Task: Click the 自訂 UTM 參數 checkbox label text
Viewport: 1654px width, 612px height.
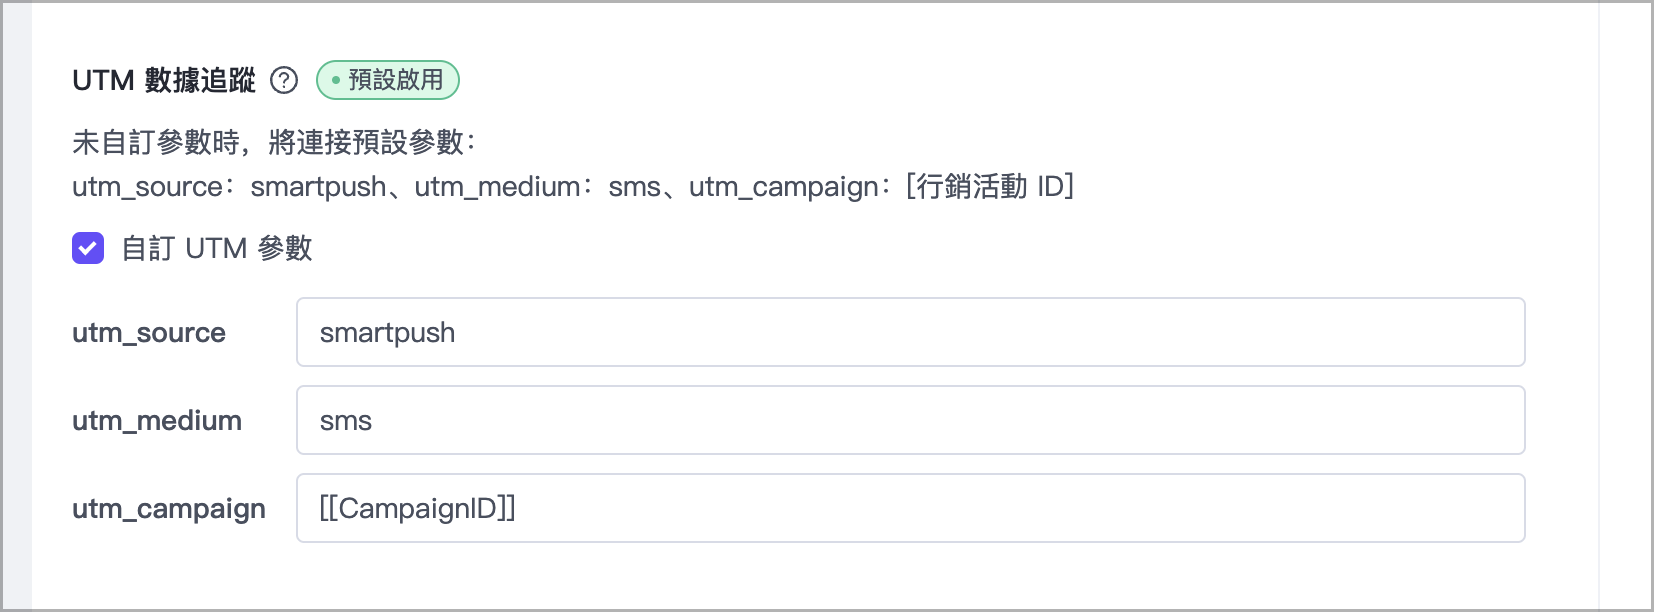Action: pos(216,248)
